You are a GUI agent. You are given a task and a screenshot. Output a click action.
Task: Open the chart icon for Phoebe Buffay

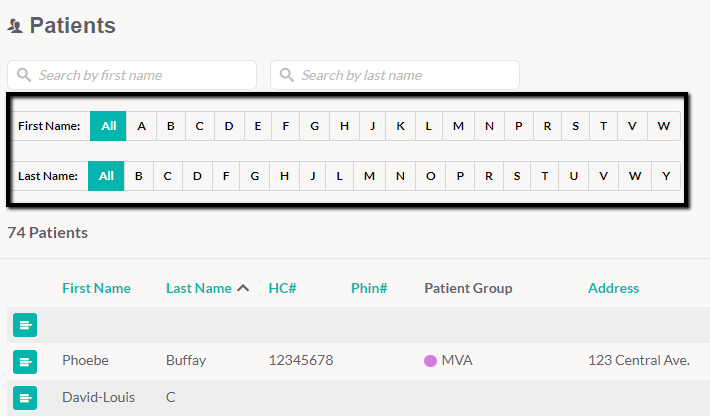click(25, 362)
